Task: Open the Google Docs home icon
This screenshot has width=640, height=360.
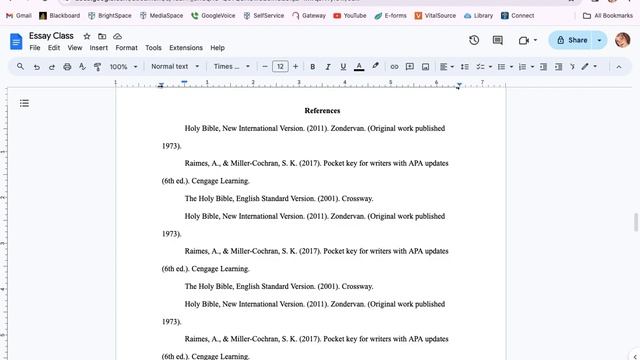Action: [x=16, y=41]
